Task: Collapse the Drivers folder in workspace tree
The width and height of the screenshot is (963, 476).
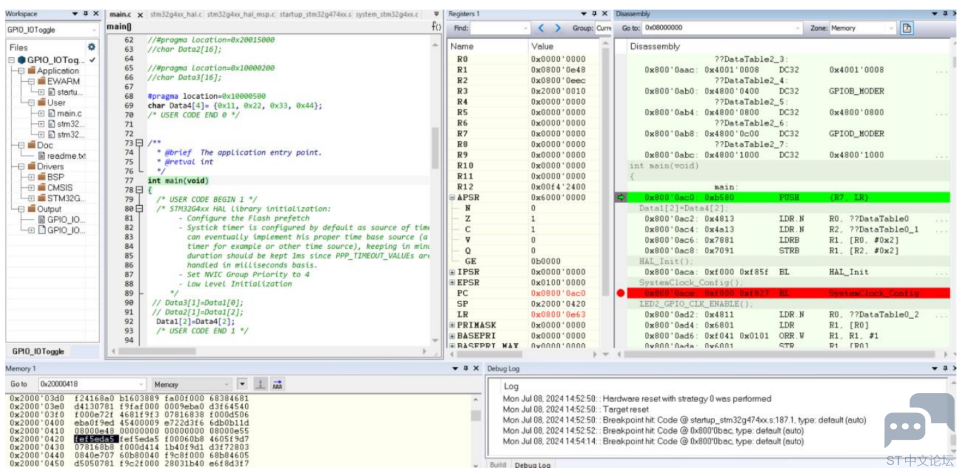Action: pyautogui.click(x=21, y=166)
